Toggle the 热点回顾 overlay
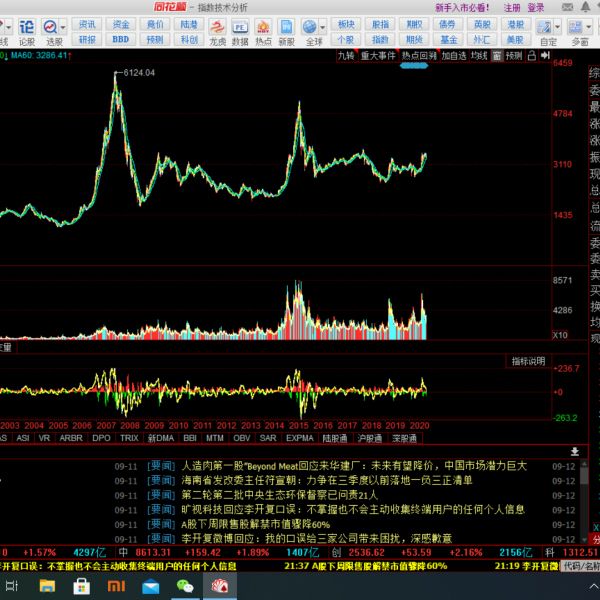 [419, 56]
